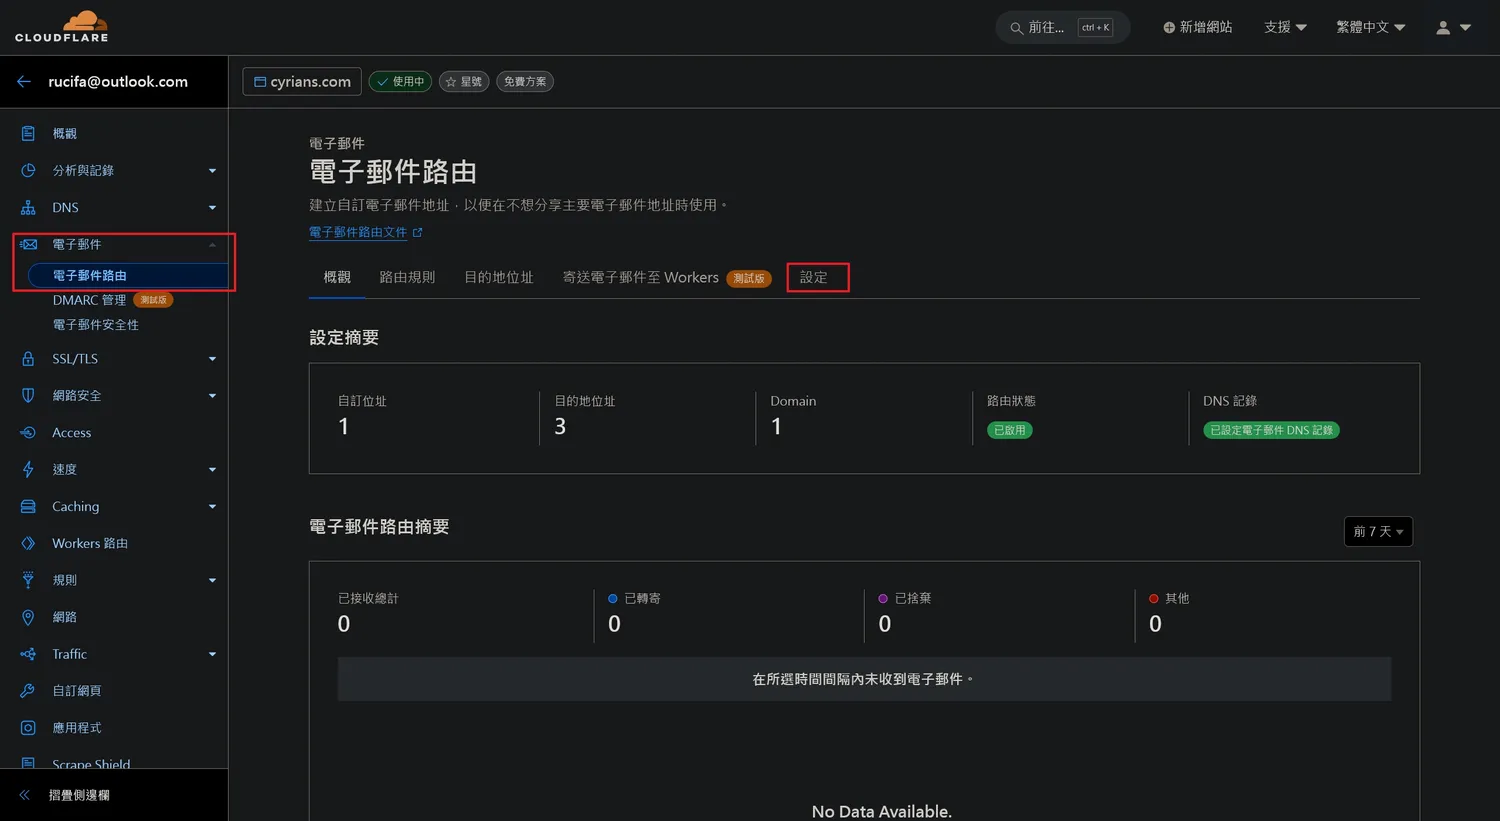Click the Cloudflare logo
Image resolution: width=1500 pixels, height=821 pixels.
point(62,27)
